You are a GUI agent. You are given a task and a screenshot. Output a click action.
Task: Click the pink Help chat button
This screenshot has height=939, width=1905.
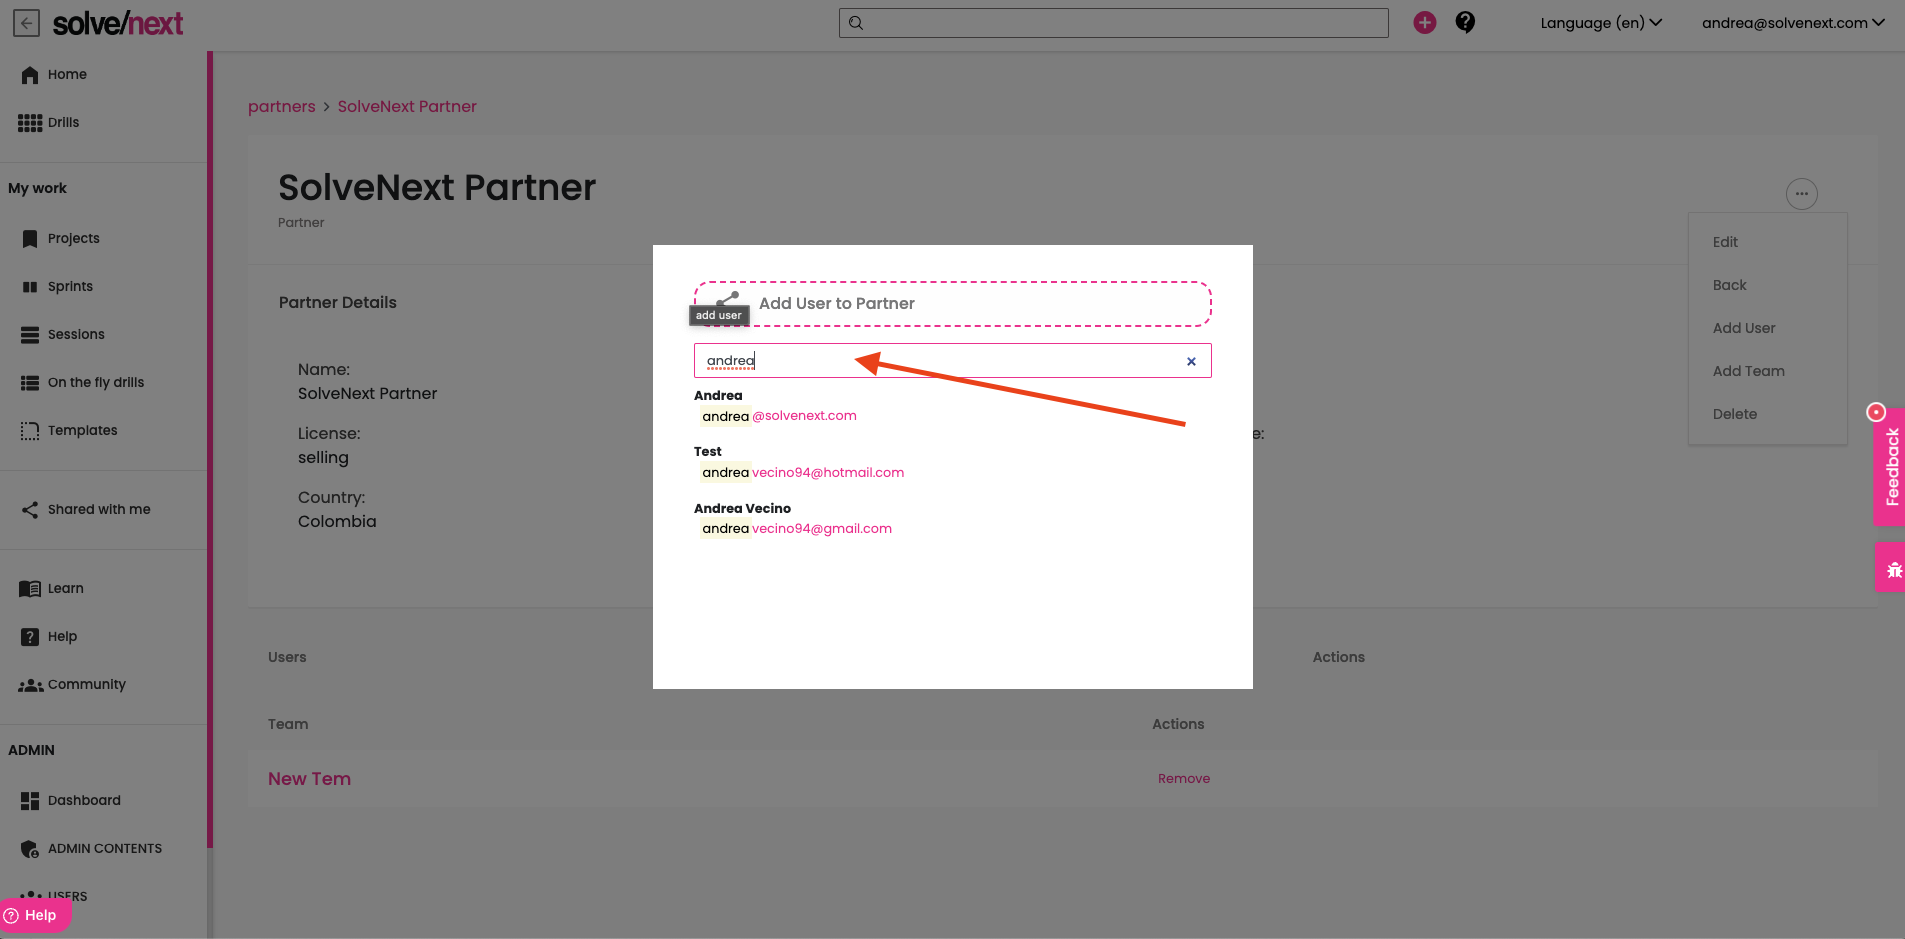[35, 915]
